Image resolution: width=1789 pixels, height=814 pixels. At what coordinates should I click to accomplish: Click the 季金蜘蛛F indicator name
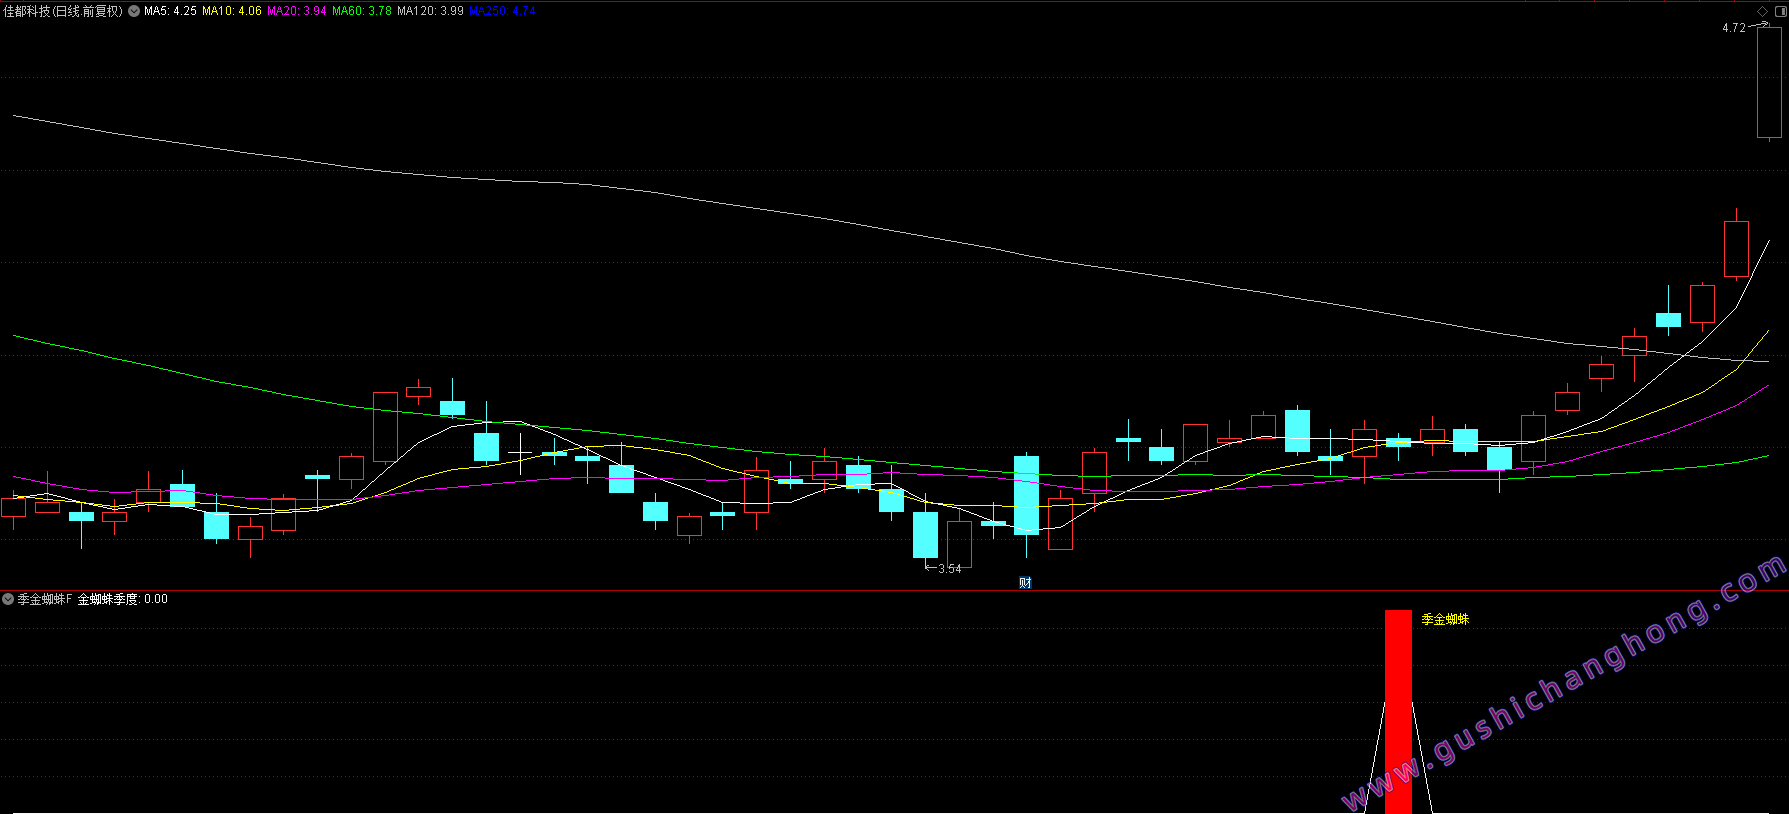coord(45,599)
